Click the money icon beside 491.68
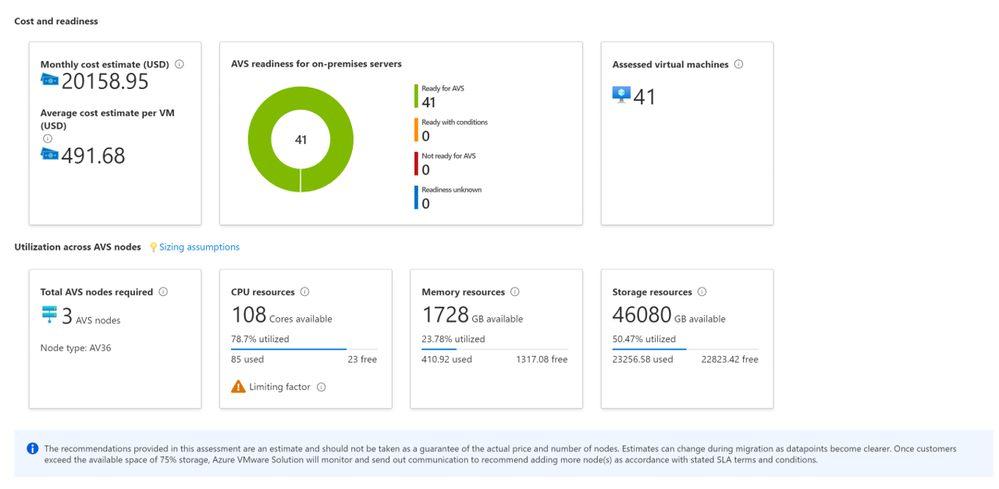Image resolution: width=999 pixels, height=489 pixels. [50, 154]
